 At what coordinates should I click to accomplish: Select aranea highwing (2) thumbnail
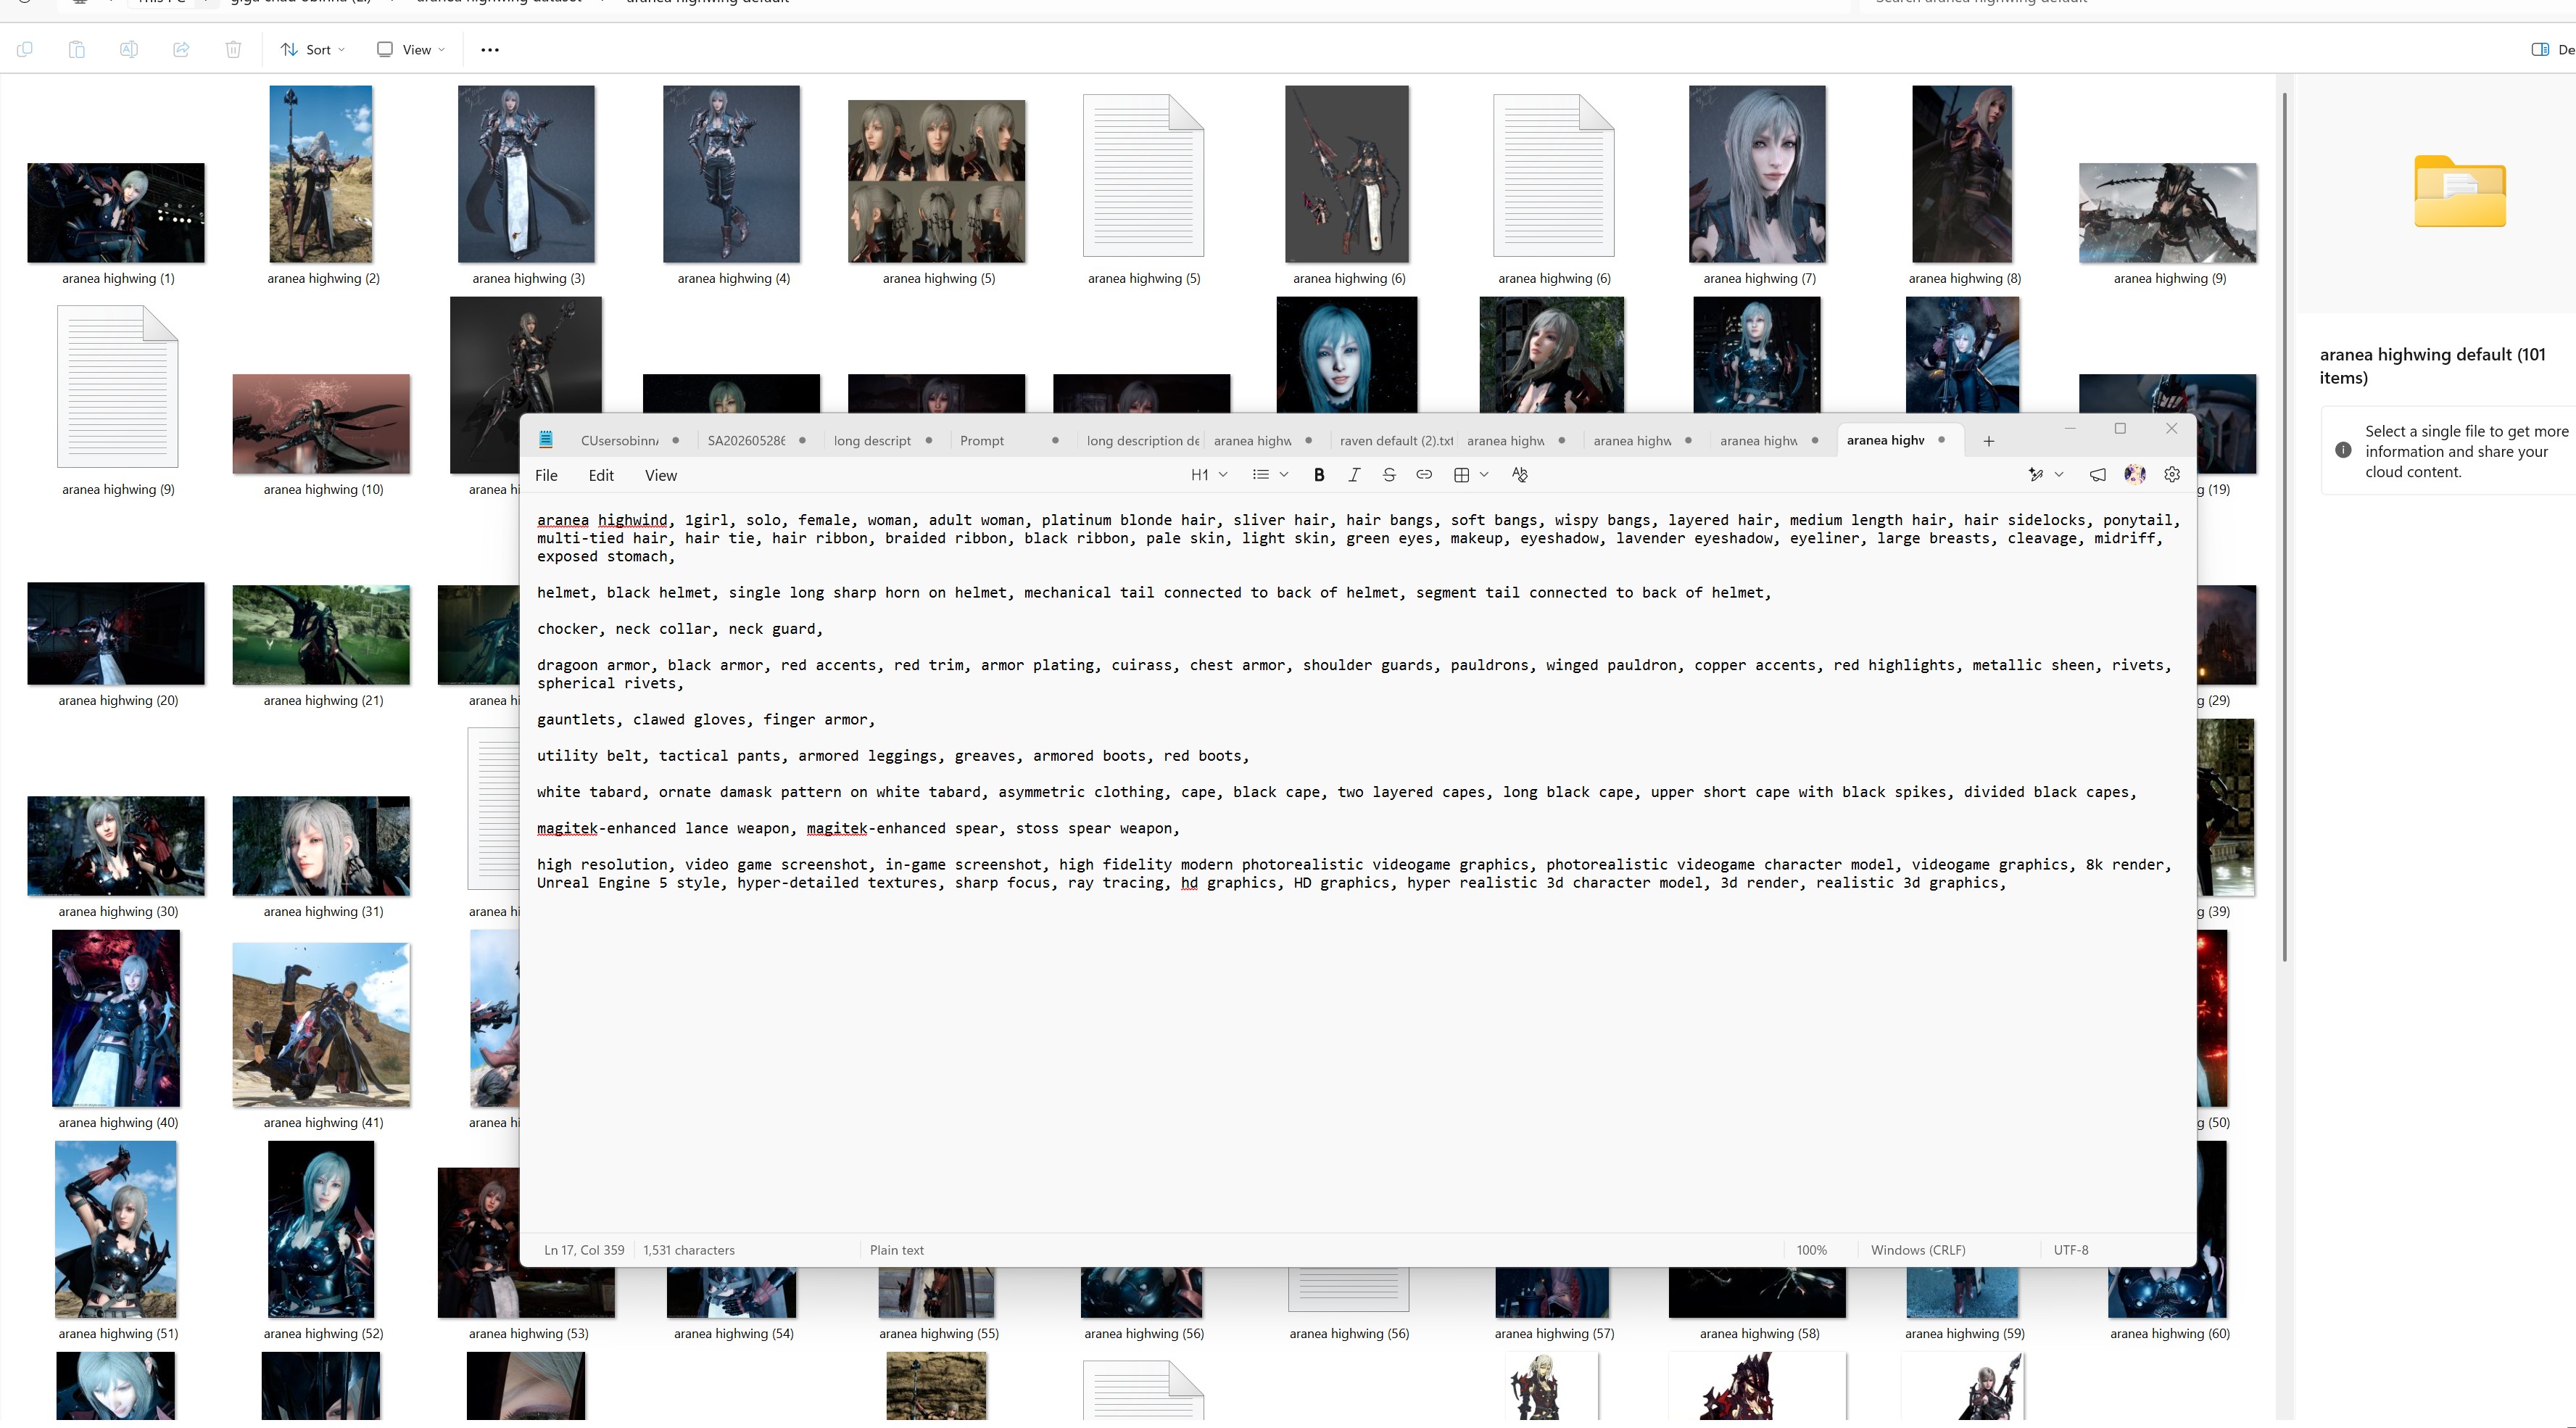coord(321,174)
